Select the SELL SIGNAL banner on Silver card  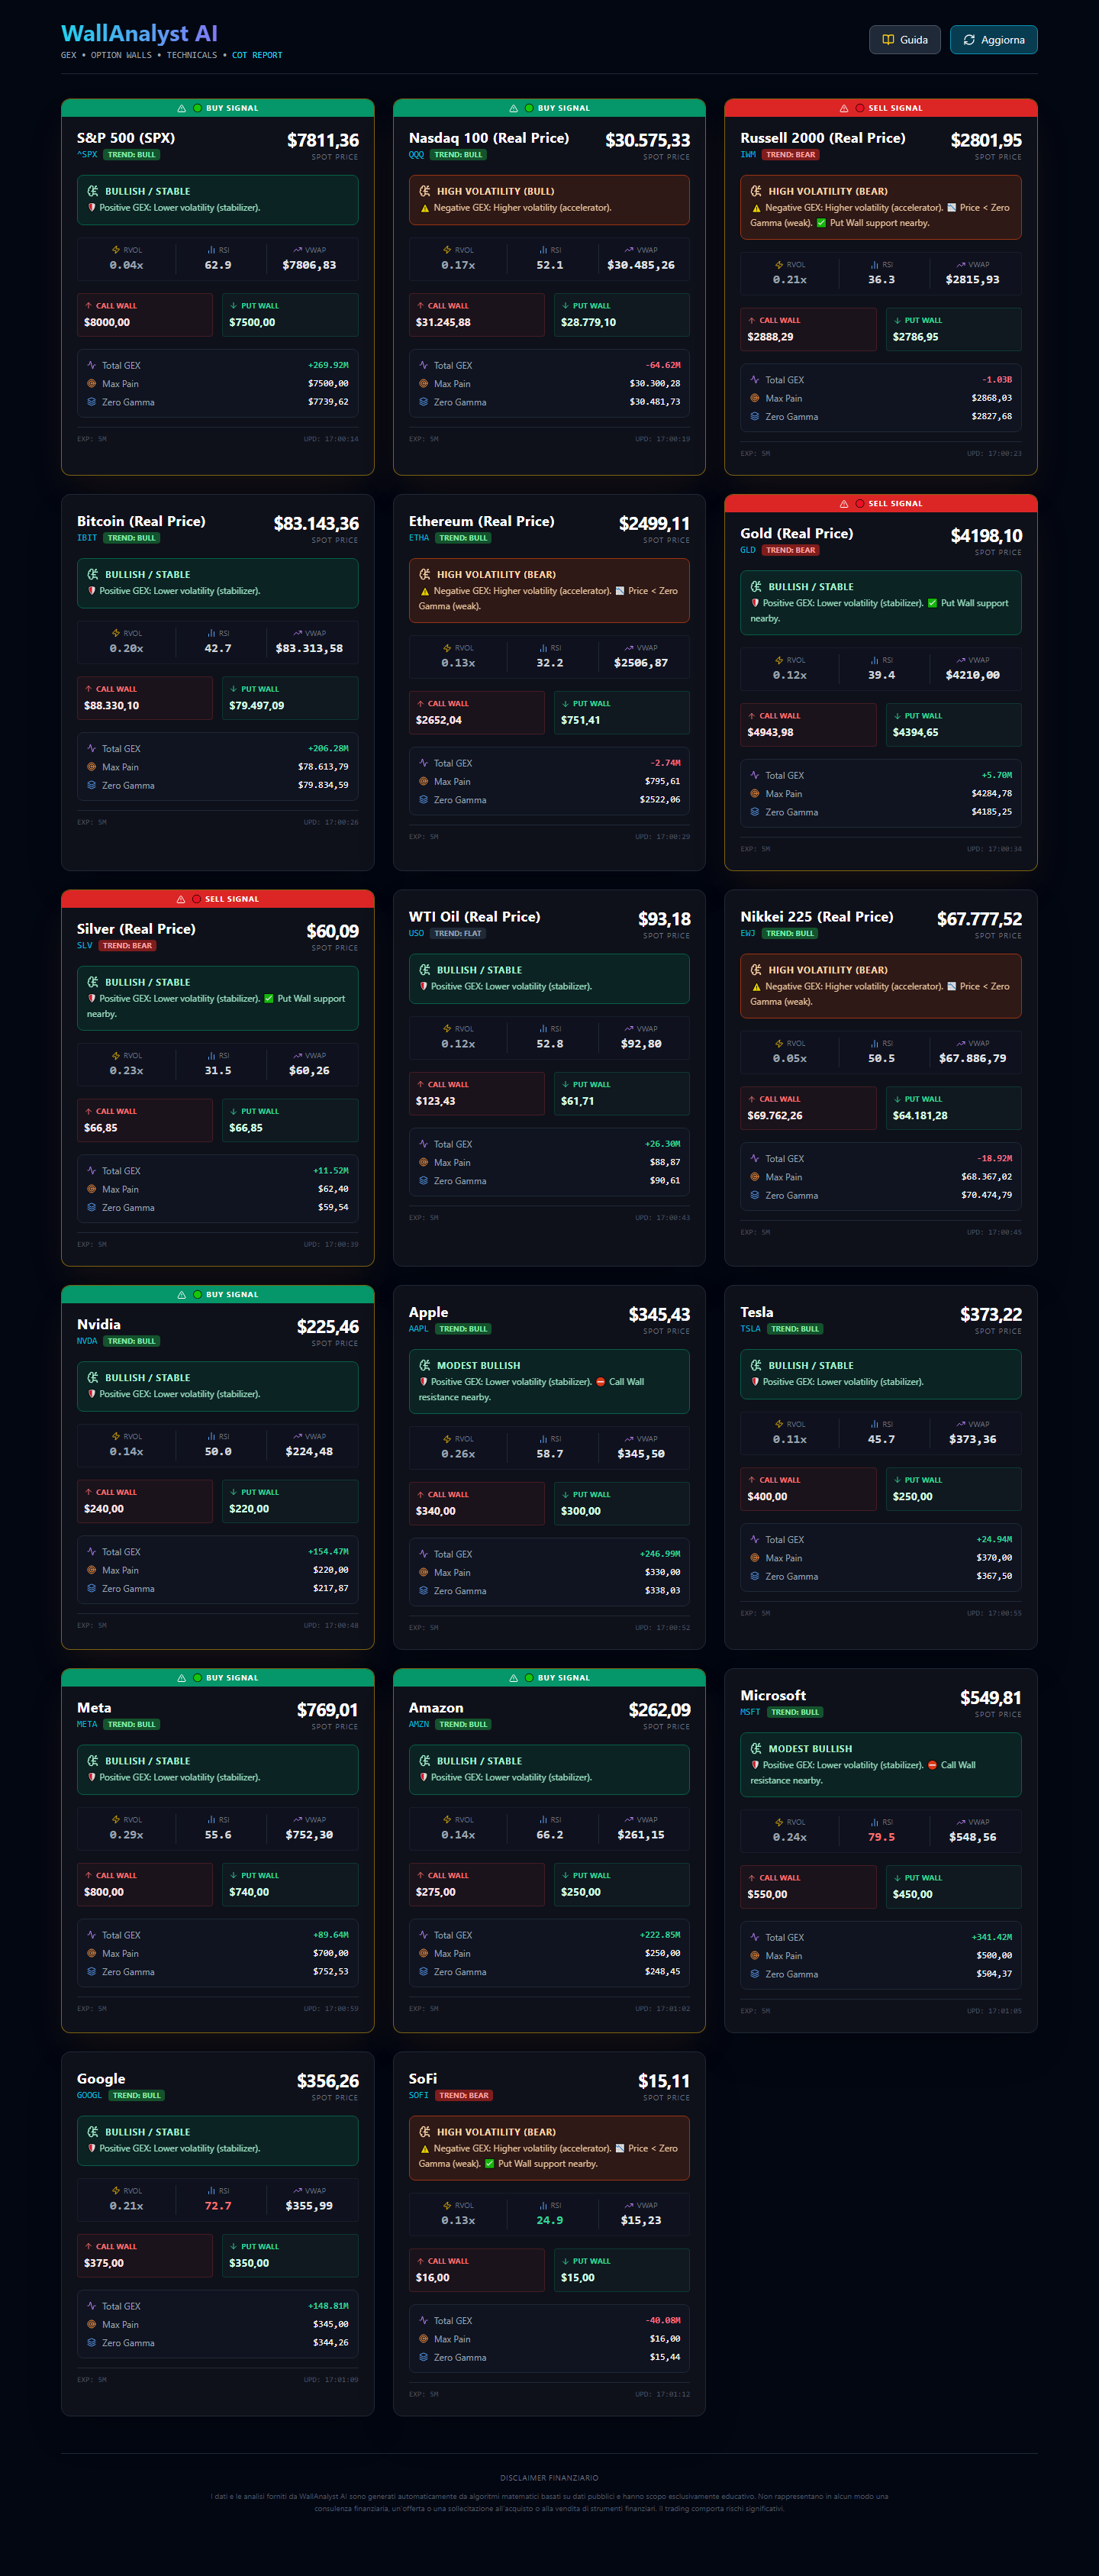(218, 899)
